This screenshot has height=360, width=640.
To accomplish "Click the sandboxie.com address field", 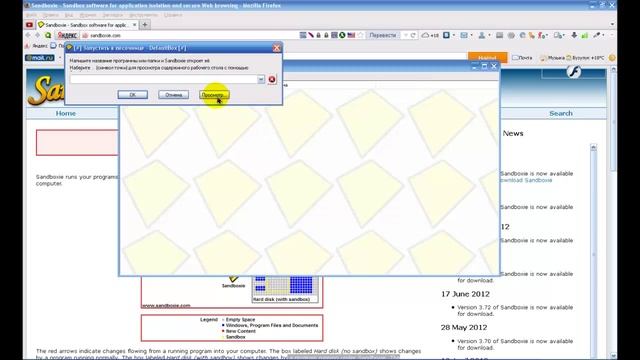I will click(188, 36).
